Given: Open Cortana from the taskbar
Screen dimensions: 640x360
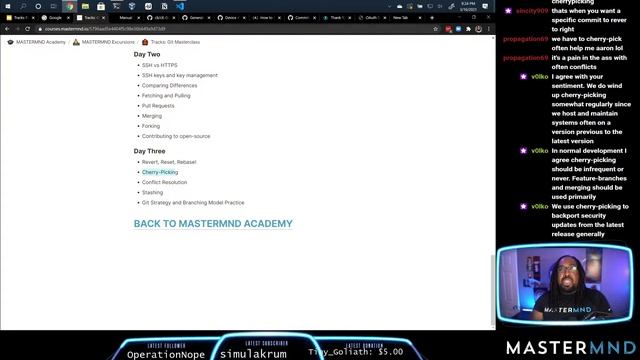Looking at the screenshot, I should click(x=38, y=6).
